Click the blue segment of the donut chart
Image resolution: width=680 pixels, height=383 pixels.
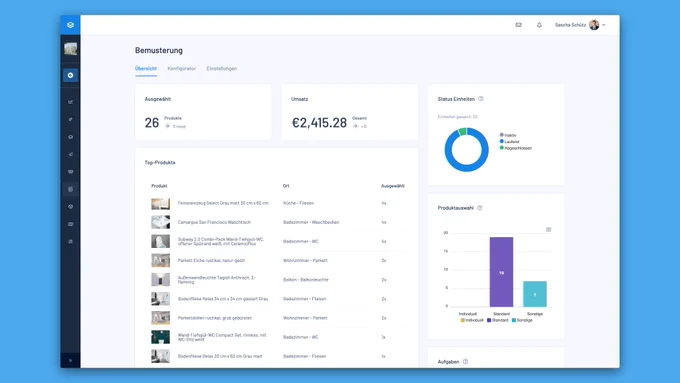[468, 168]
